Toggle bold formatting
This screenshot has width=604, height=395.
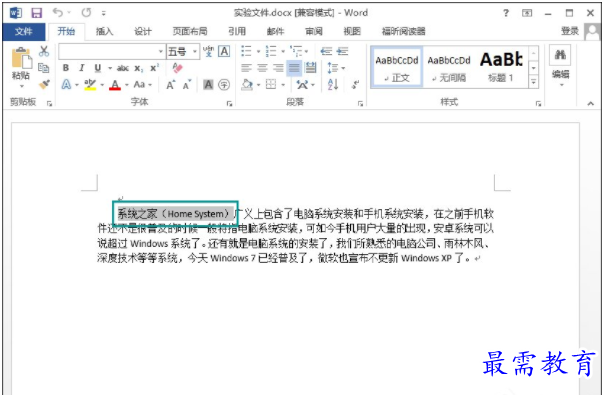[66, 68]
